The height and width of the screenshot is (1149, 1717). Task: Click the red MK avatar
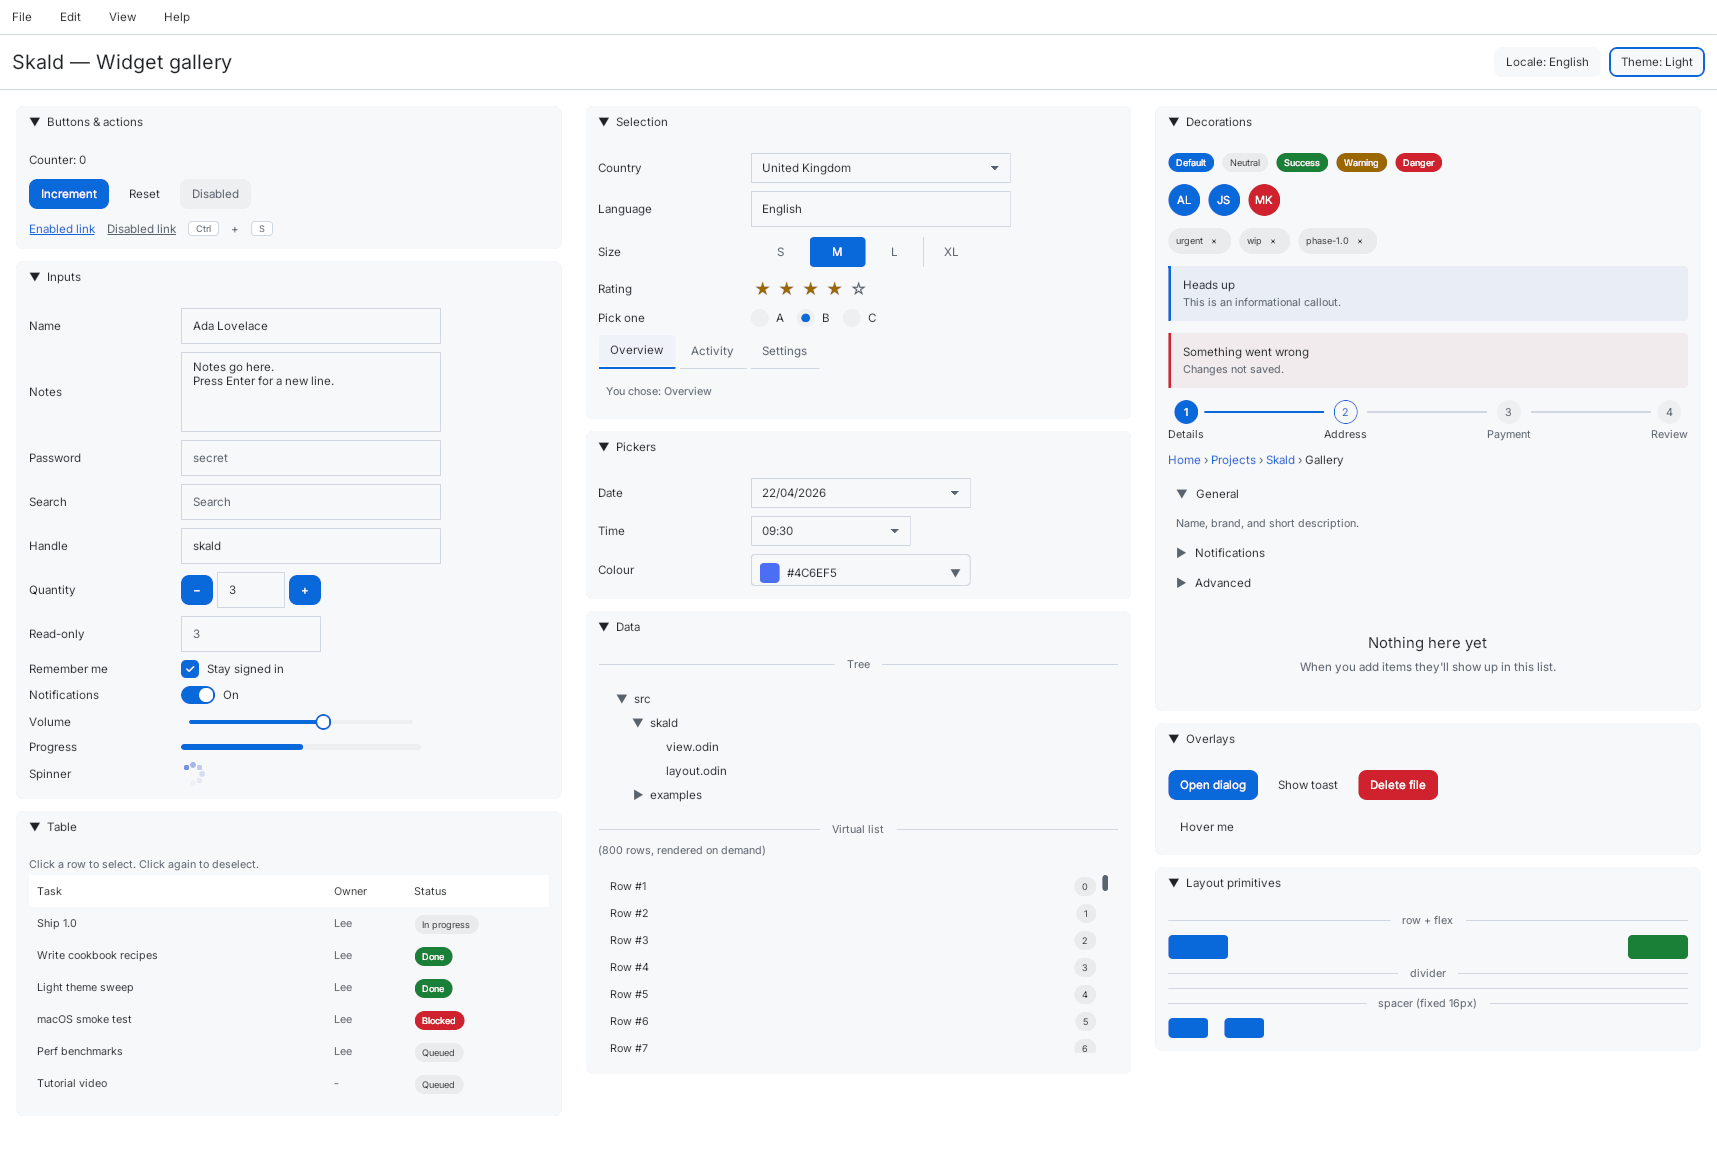pos(1264,200)
